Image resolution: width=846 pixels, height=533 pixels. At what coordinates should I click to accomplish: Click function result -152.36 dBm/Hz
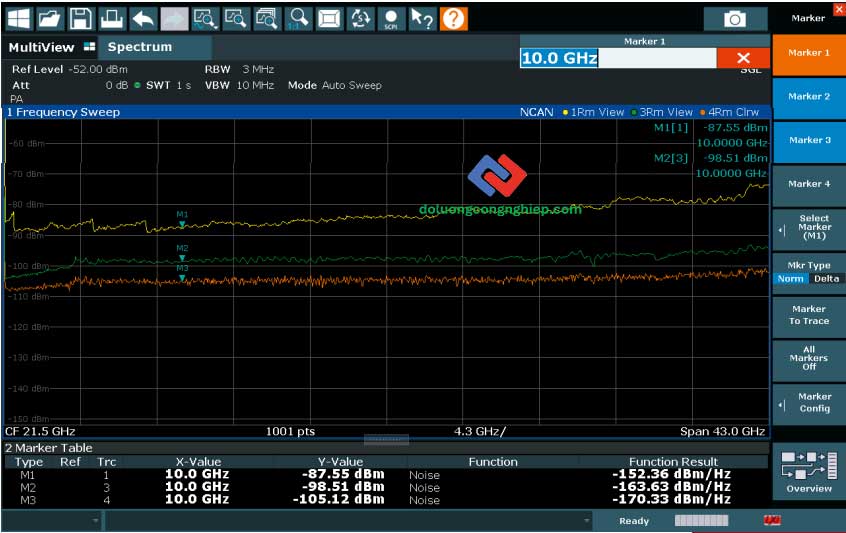tap(671, 474)
